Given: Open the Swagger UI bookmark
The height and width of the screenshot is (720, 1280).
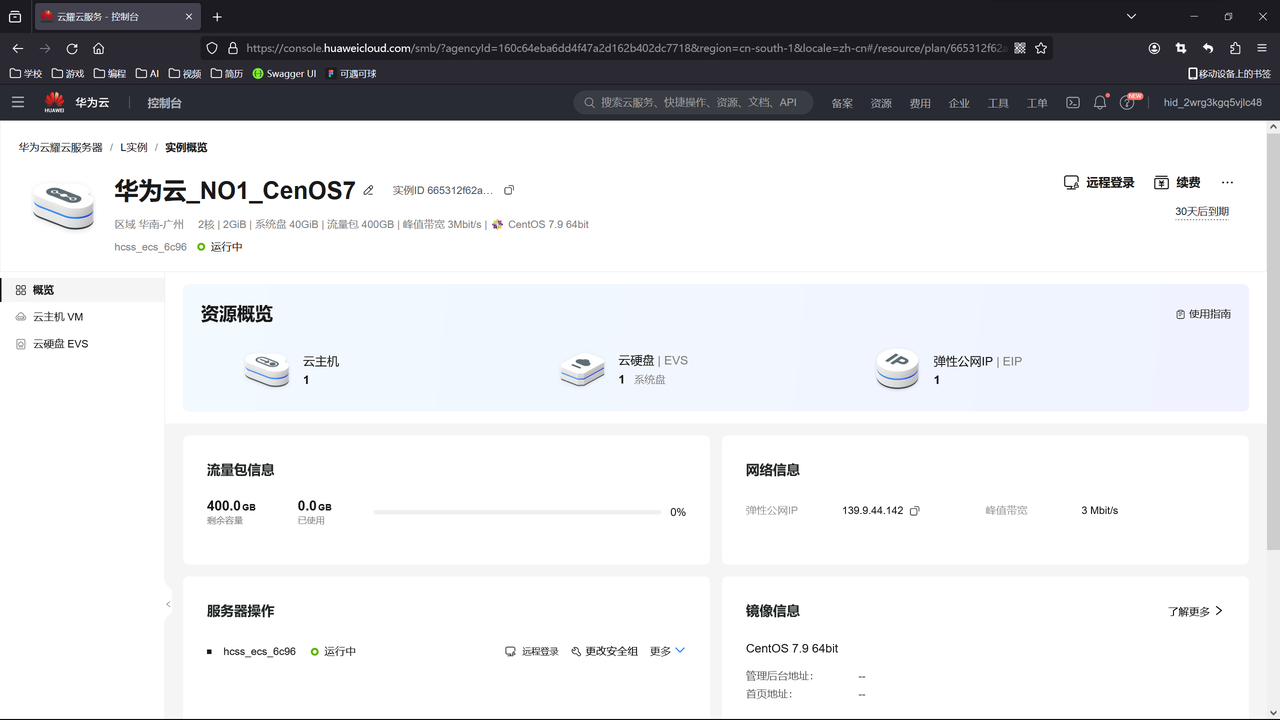Looking at the screenshot, I should point(284,73).
